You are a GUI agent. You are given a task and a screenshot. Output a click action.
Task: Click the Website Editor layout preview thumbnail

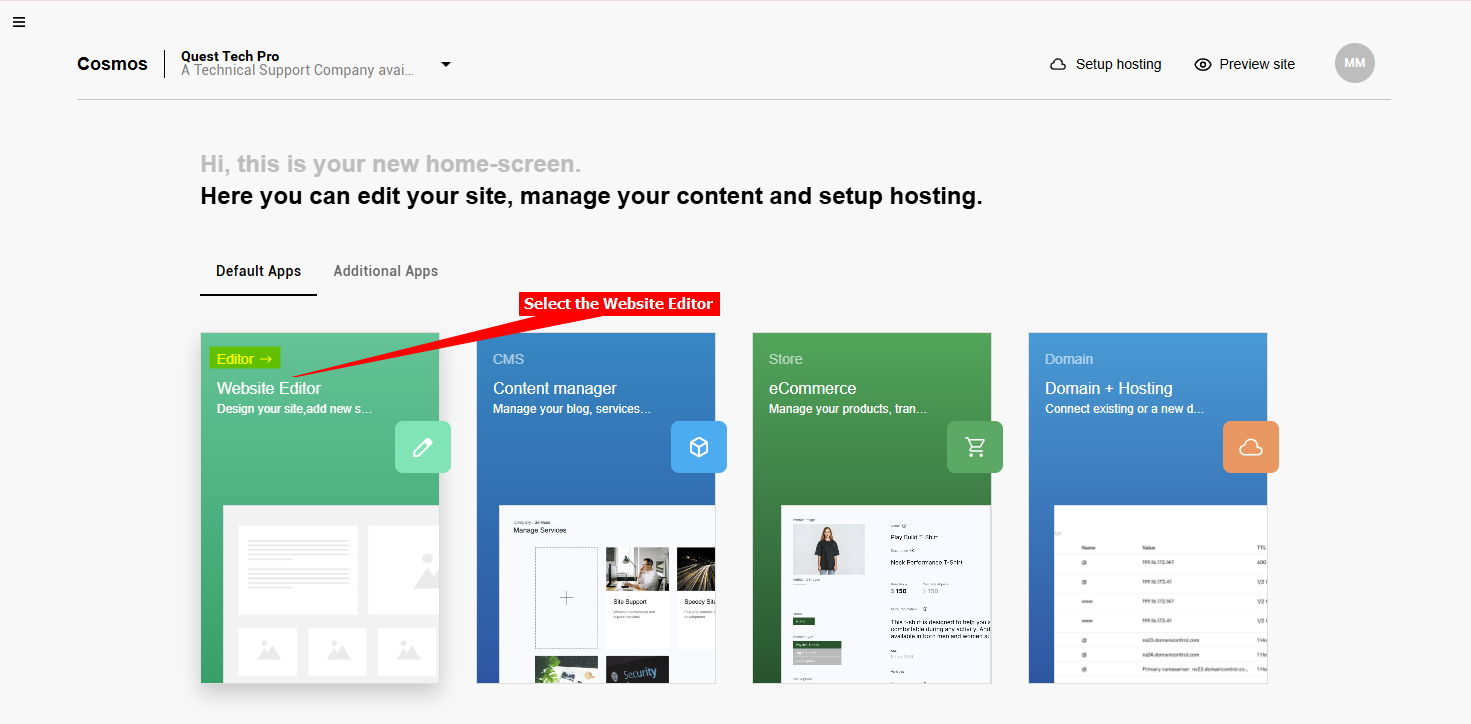(331, 594)
